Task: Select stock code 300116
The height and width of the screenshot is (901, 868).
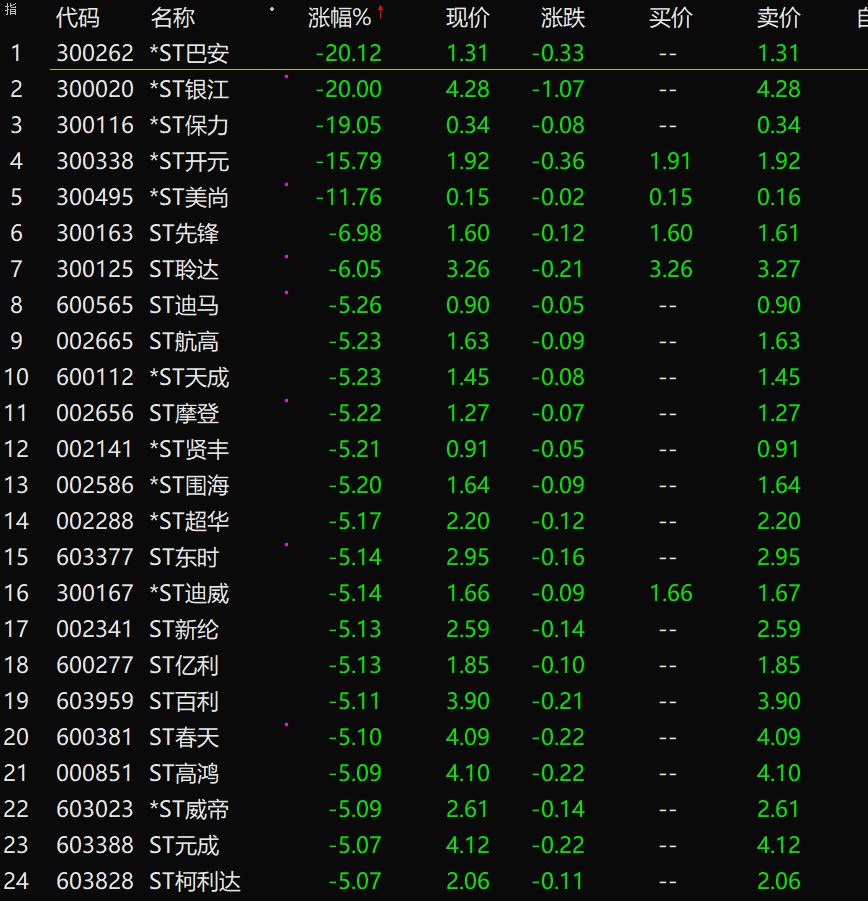Action: click(x=95, y=125)
